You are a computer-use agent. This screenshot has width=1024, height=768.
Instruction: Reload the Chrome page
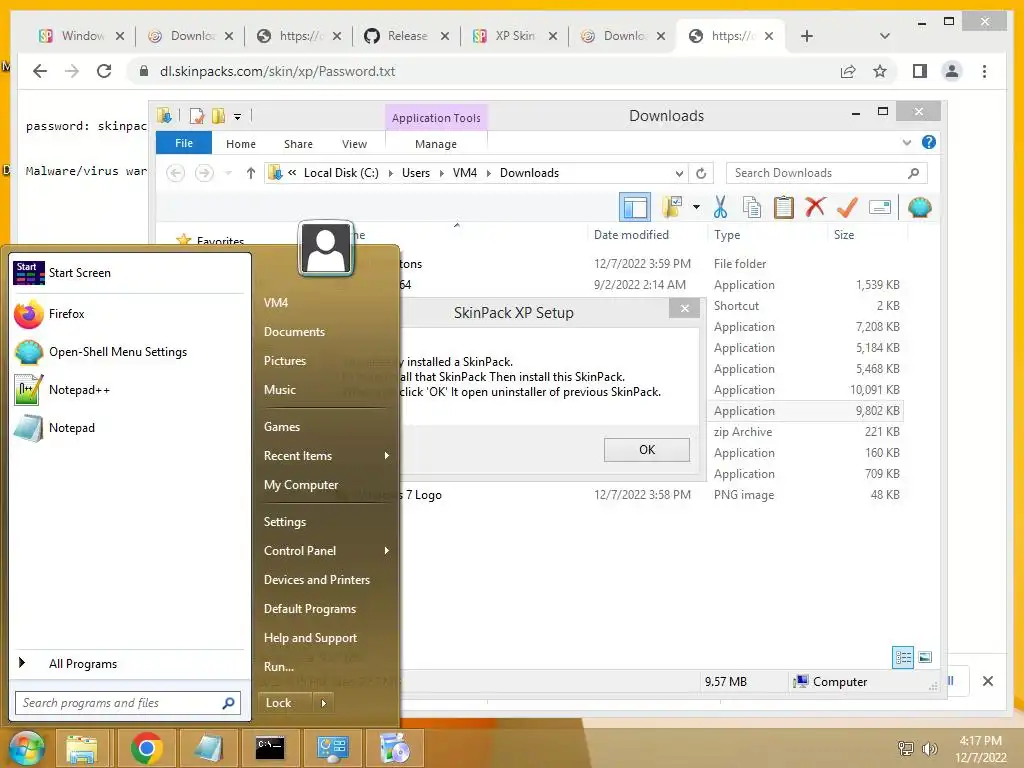(x=104, y=71)
